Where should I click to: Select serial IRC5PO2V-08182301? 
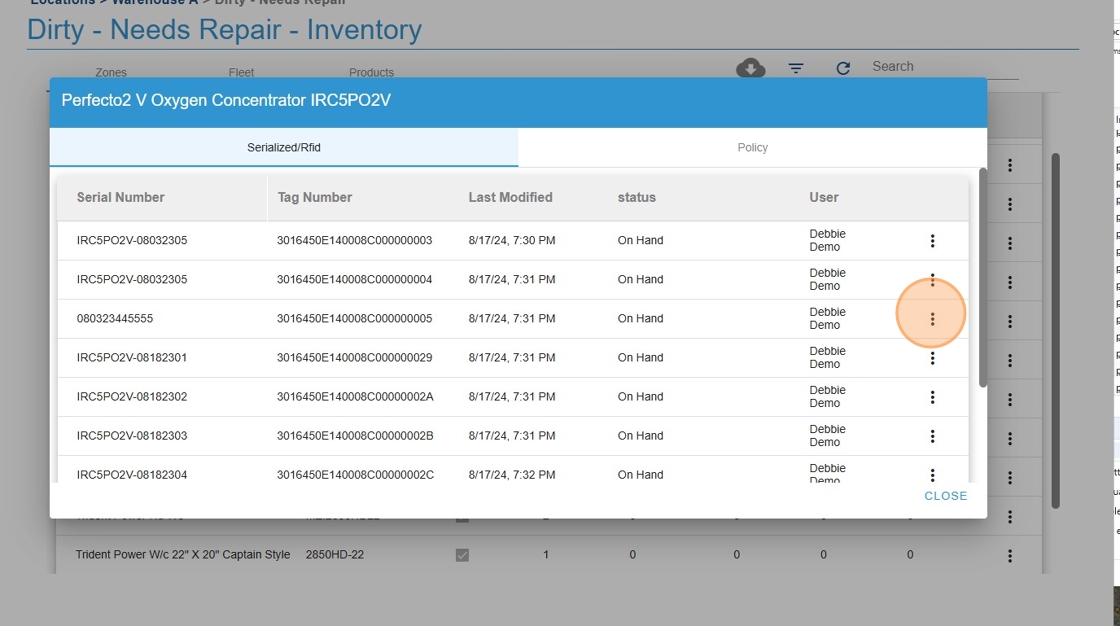pos(132,357)
